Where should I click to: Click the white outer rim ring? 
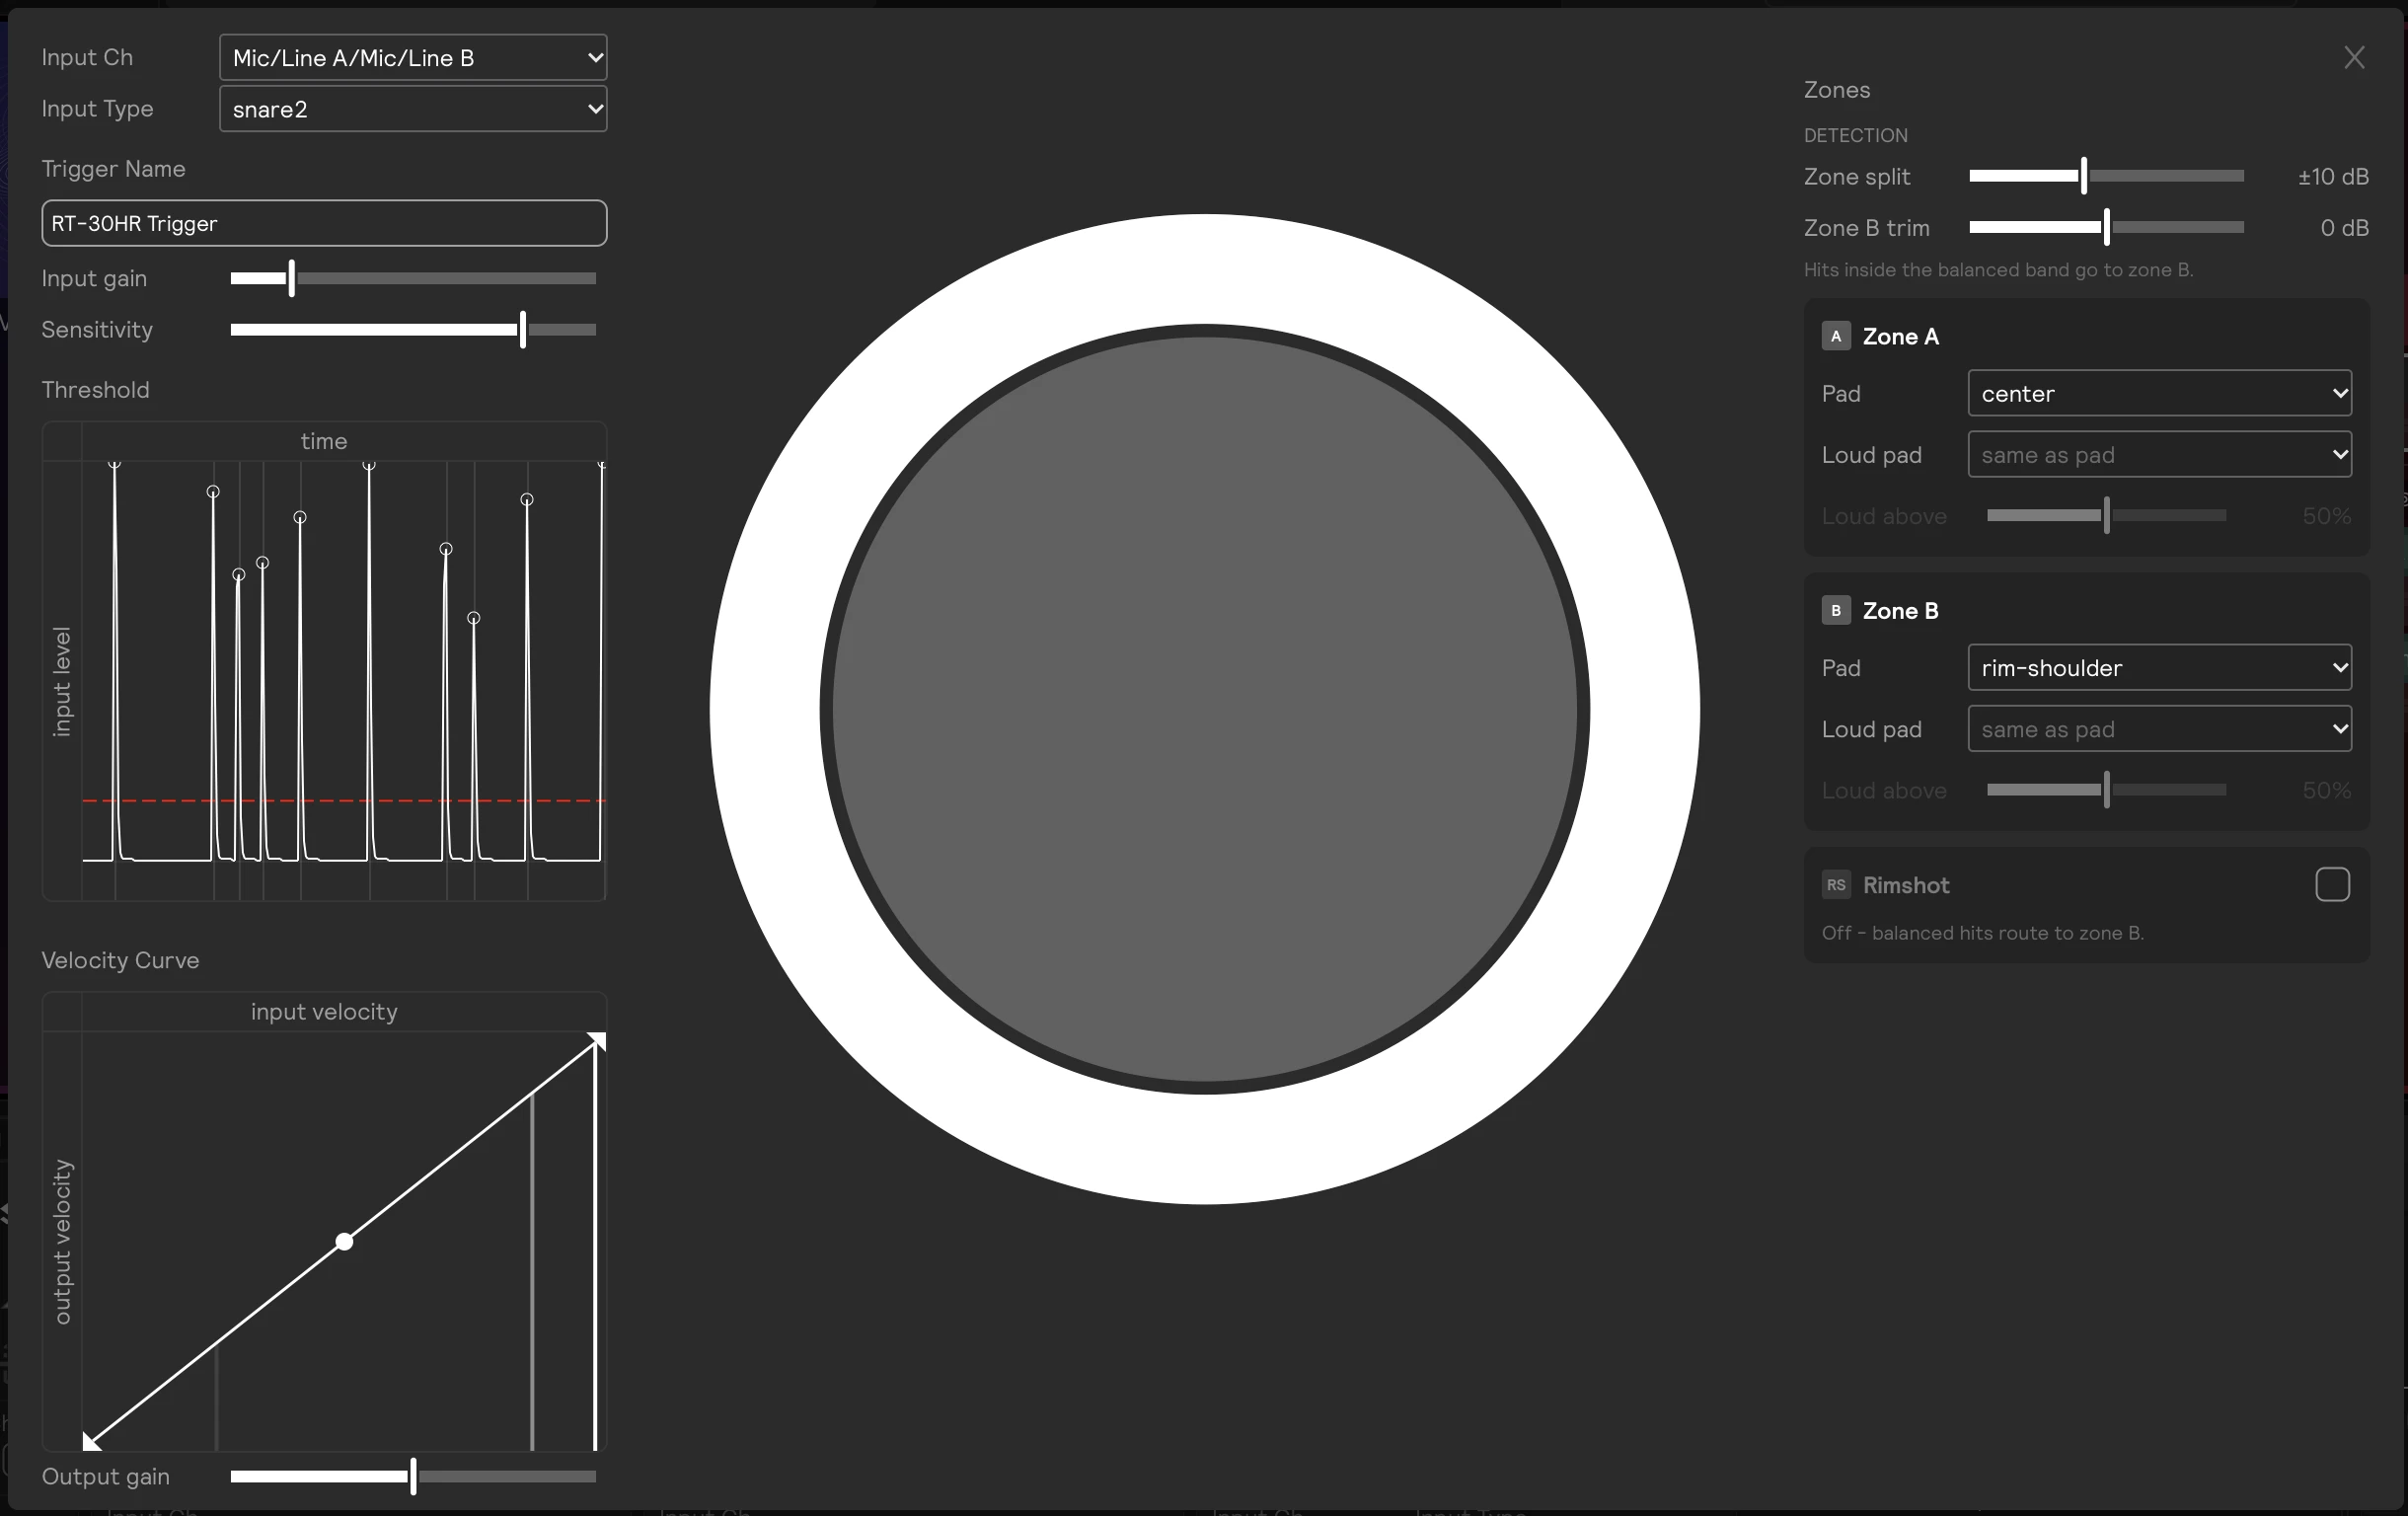pos(1204,268)
